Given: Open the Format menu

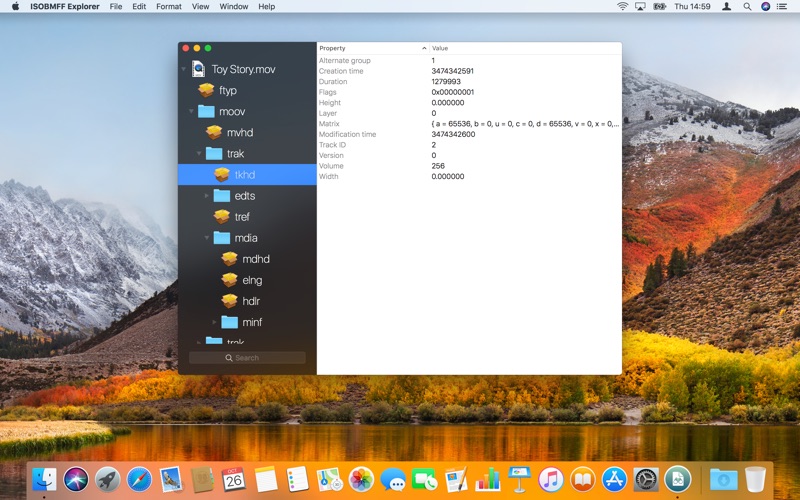Looking at the screenshot, I should click(168, 7).
